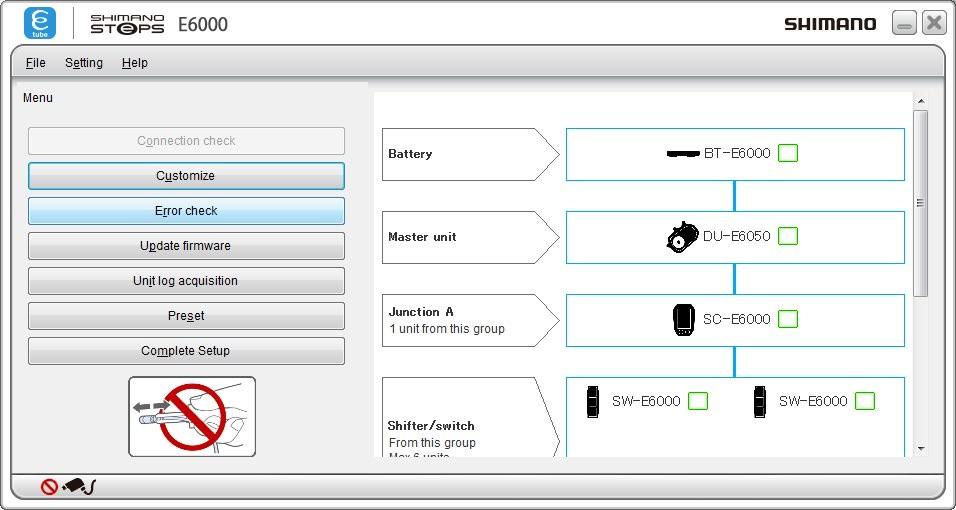Click the DU-E6050 drive unit icon
The width and height of the screenshot is (956, 510).
click(x=682, y=237)
